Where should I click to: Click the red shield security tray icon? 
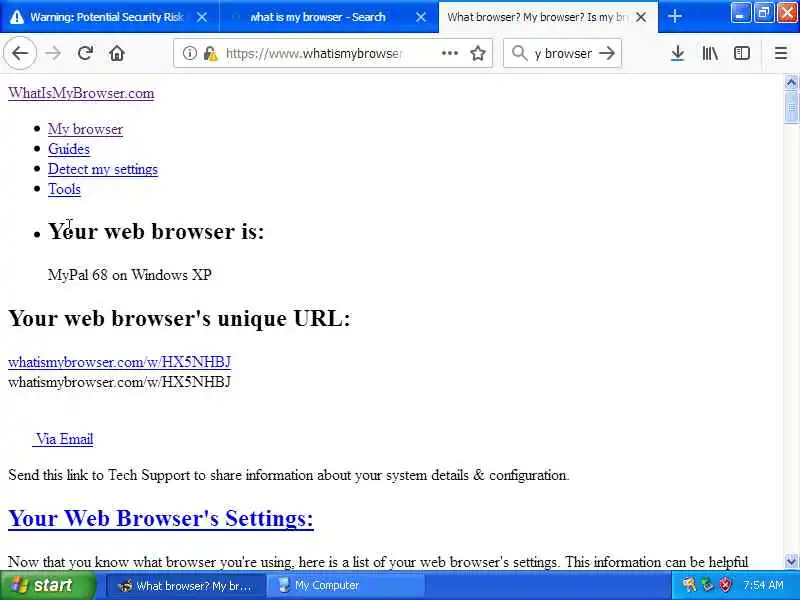pos(725,585)
